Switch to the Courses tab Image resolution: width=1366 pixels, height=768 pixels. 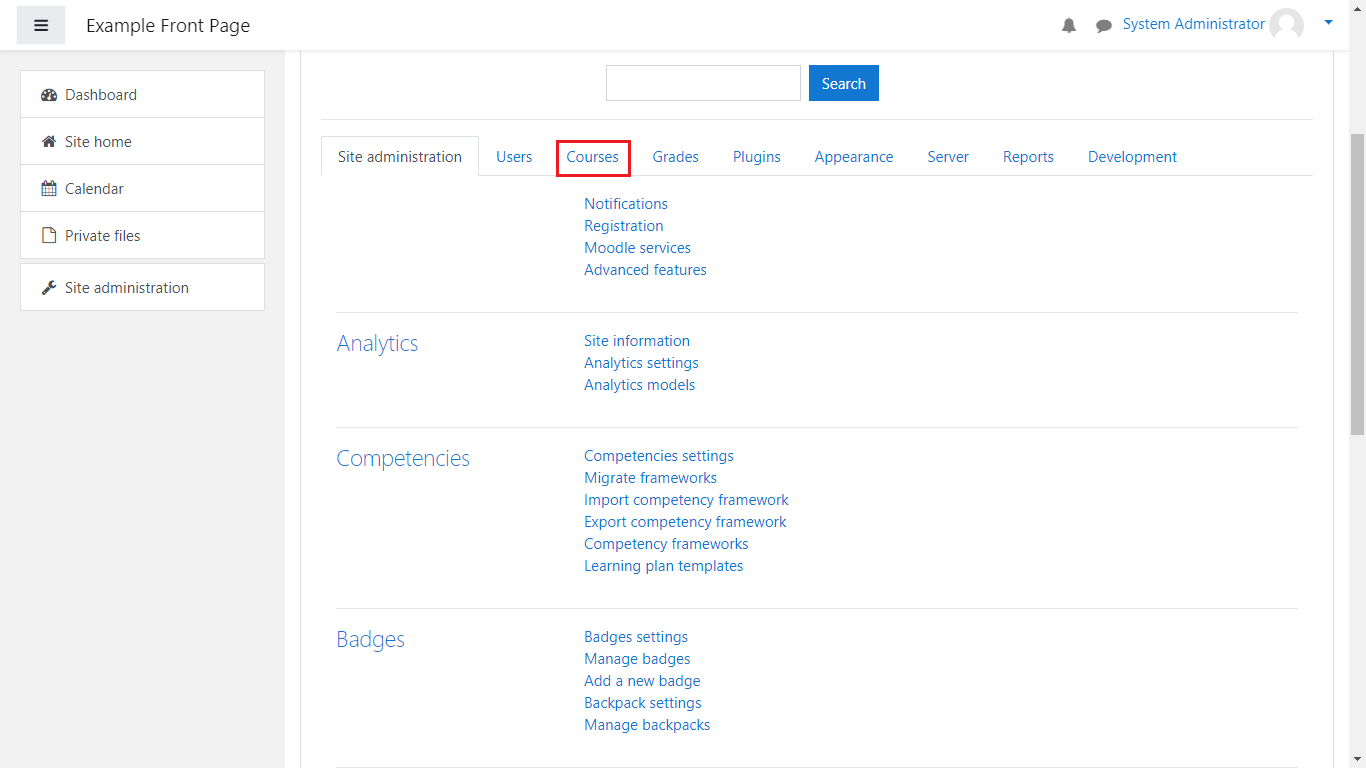point(592,157)
